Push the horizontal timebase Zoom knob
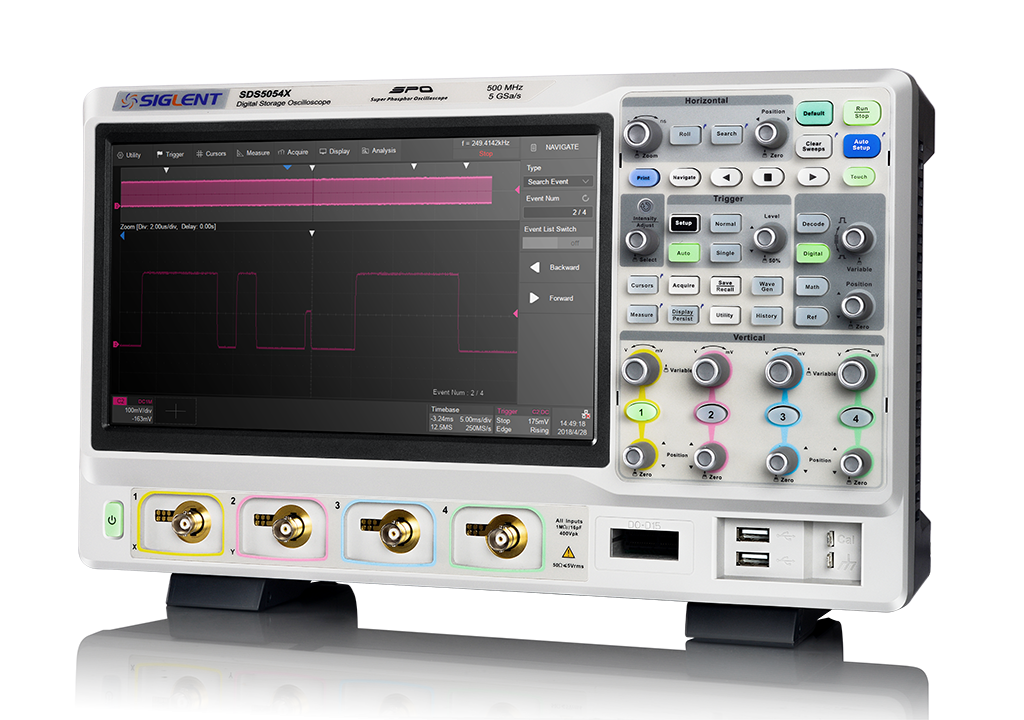1024x720 pixels. pyautogui.click(x=641, y=134)
